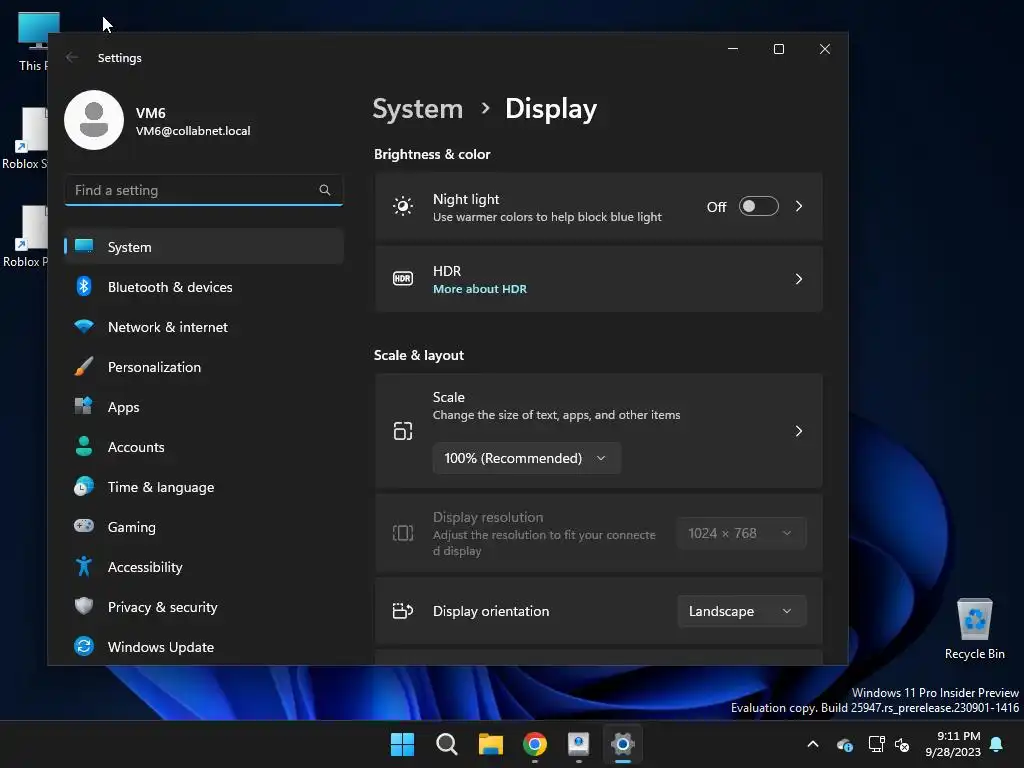Screen dimensions: 1024x768
Task: Click the HDR badge icon
Action: coord(403,279)
